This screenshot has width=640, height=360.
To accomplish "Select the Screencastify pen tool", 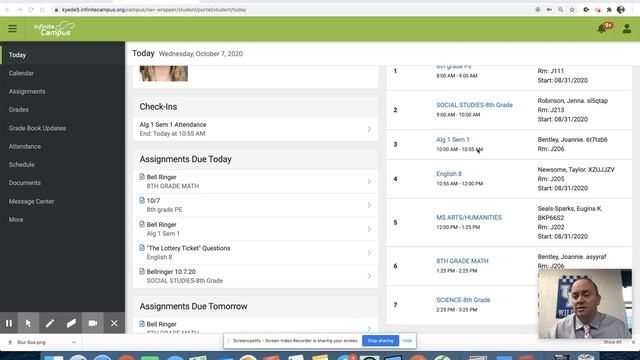I will coord(50,323).
